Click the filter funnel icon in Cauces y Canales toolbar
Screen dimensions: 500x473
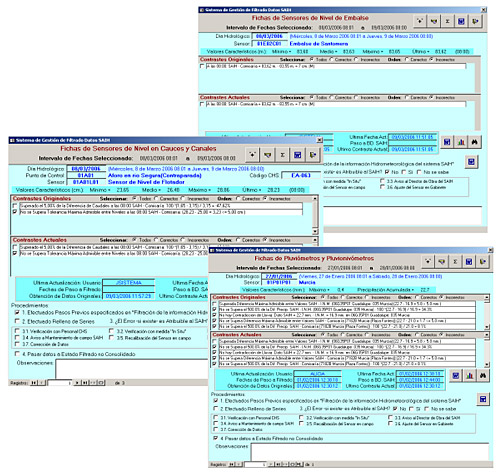tap(267, 155)
